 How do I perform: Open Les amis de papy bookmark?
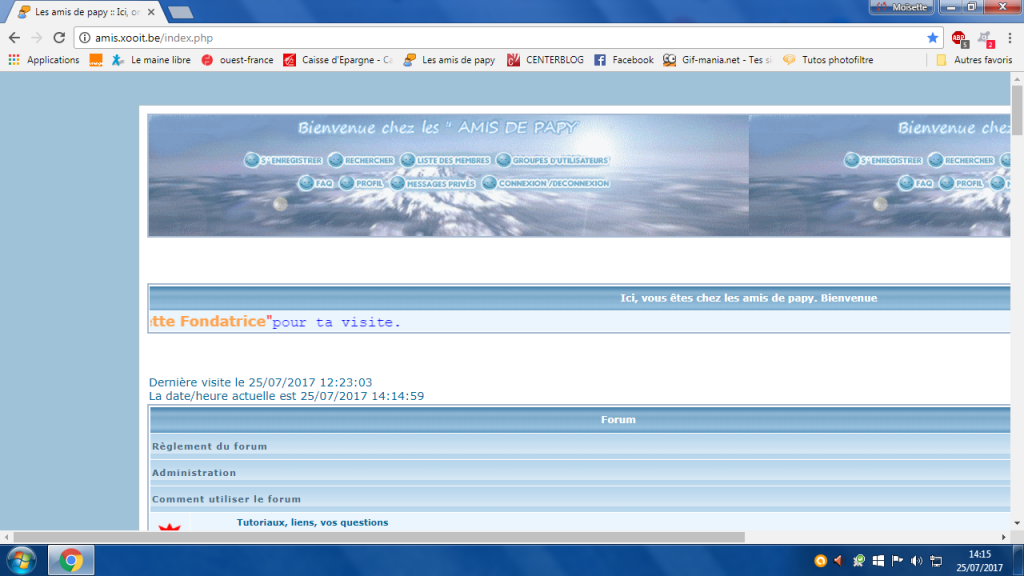pos(449,59)
